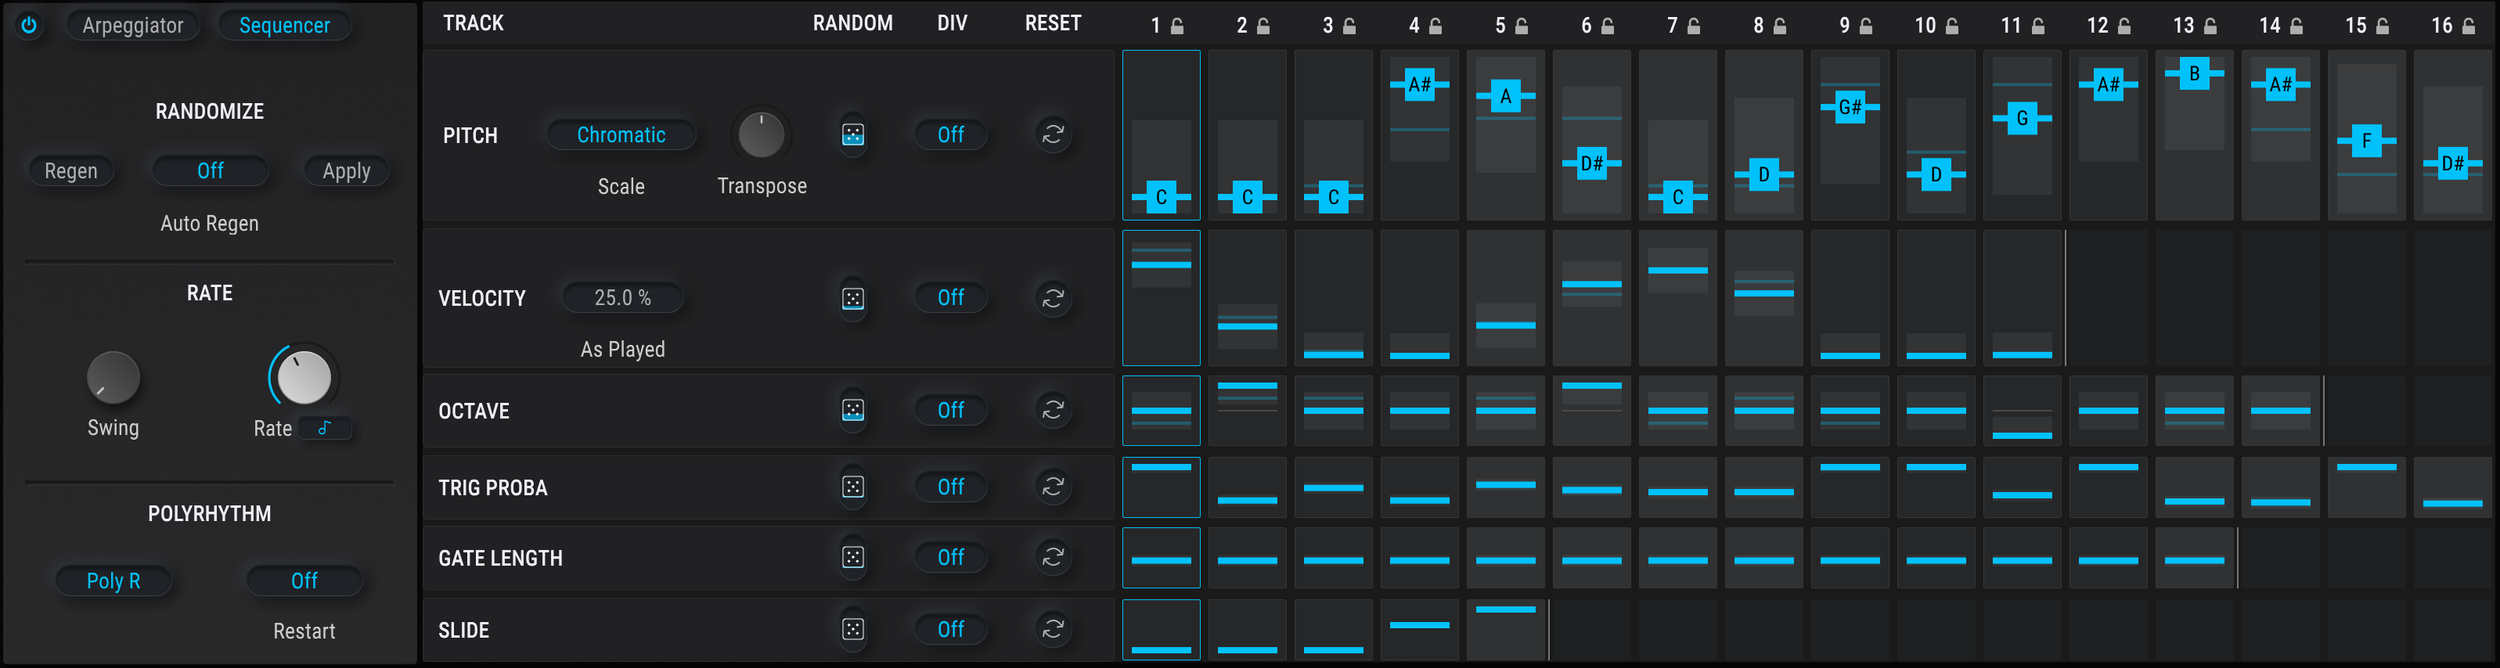Click the lock icon on step 7
This screenshot has width=2500, height=668.
pyautogui.click(x=1693, y=26)
